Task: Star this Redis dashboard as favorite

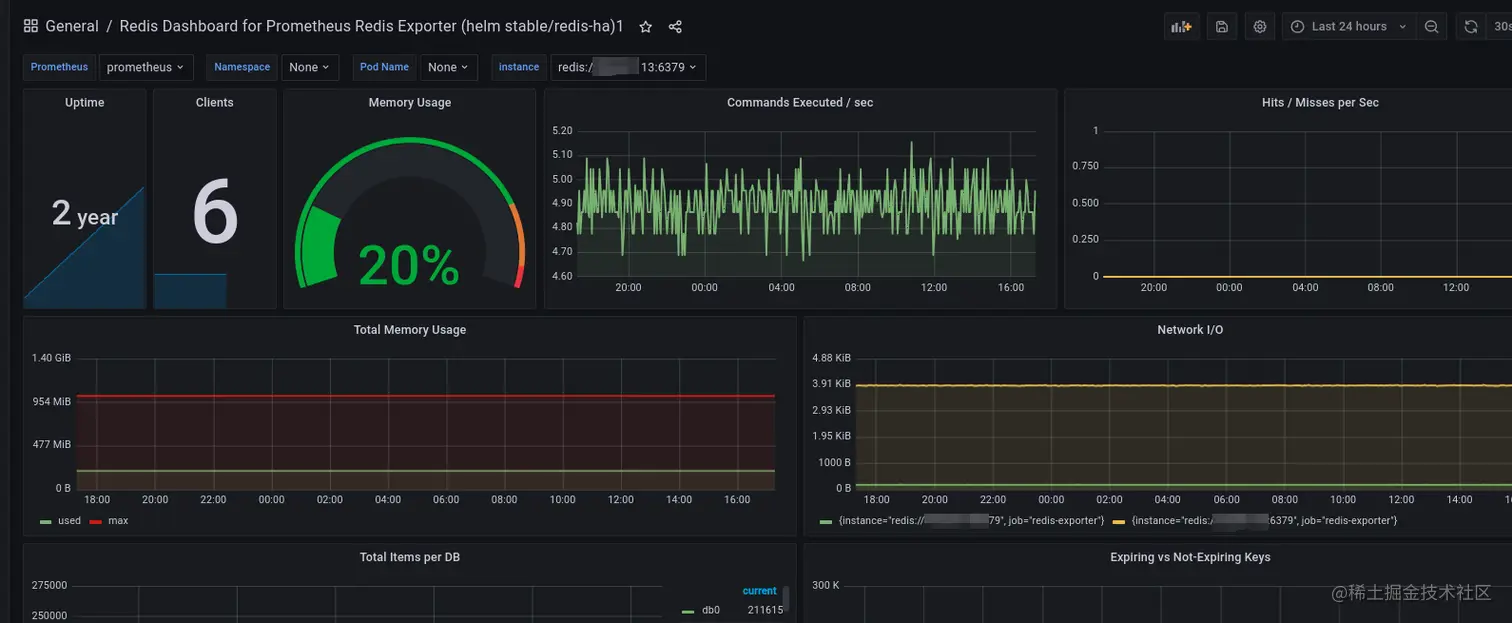Action: pos(646,27)
